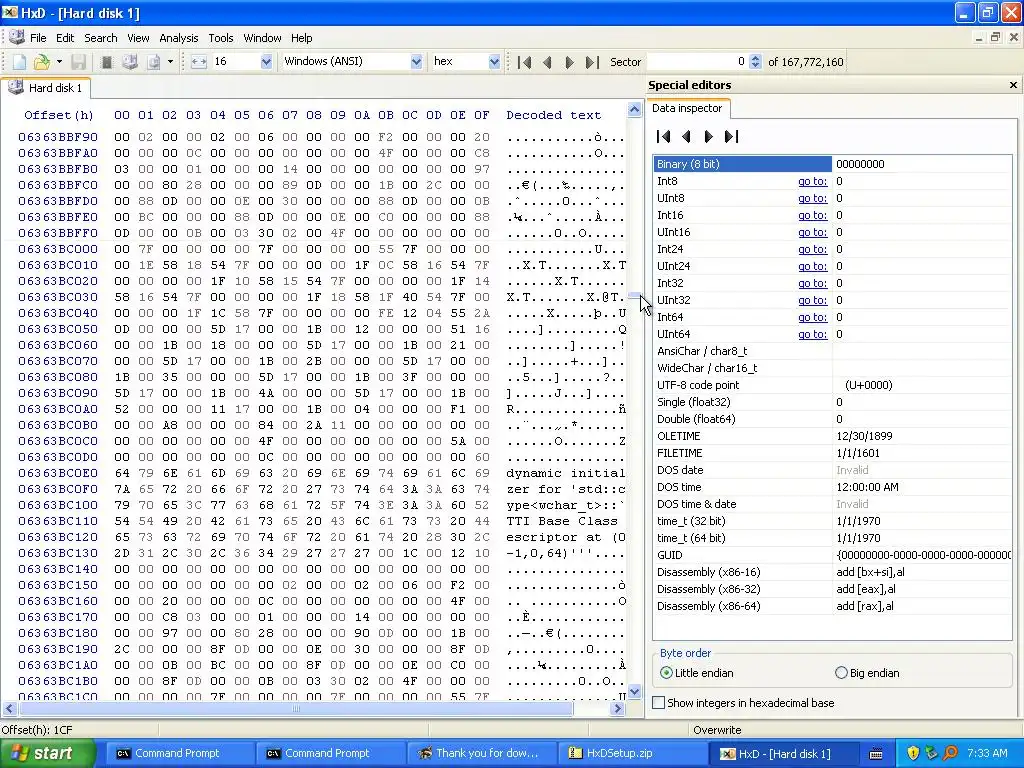Open the Help menu
The height and width of the screenshot is (768, 1024).
pos(302,38)
